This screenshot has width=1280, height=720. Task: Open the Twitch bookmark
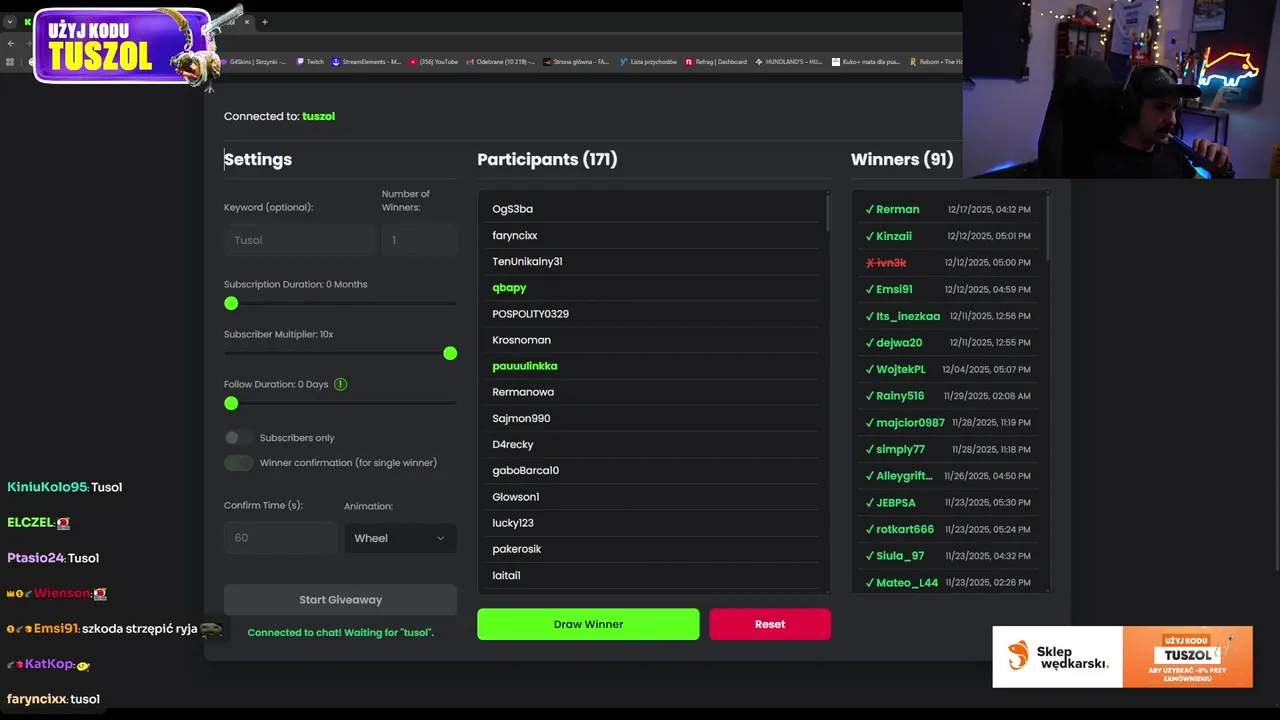310,62
